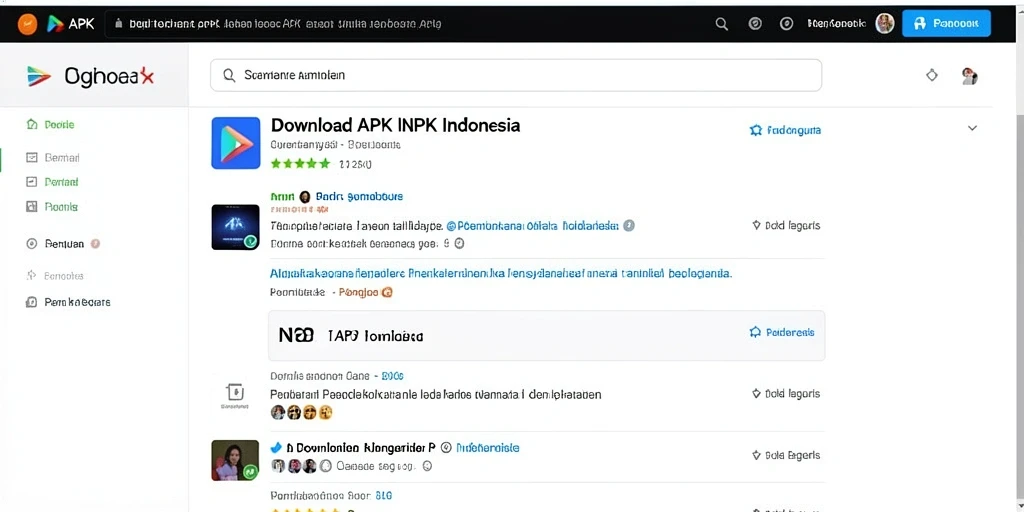Screen dimensions: 1024x512
Task: Click the address bar URL text
Action: click(285, 24)
